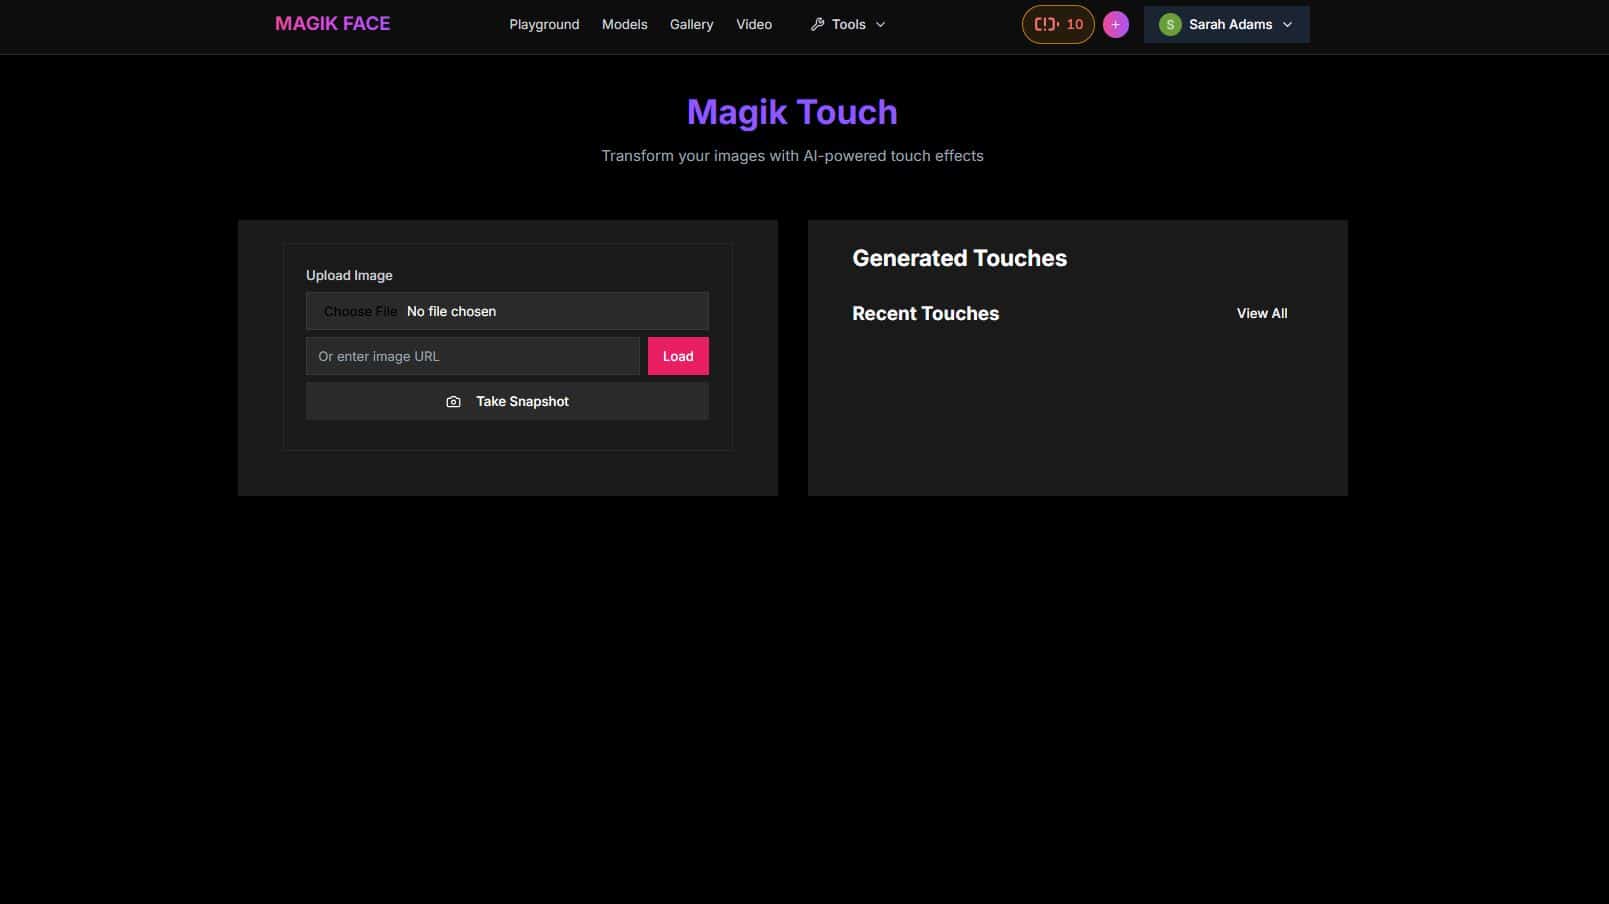1609x904 pixels.
Task: Click the Take Snapshot button
Action: coord(507,401)
